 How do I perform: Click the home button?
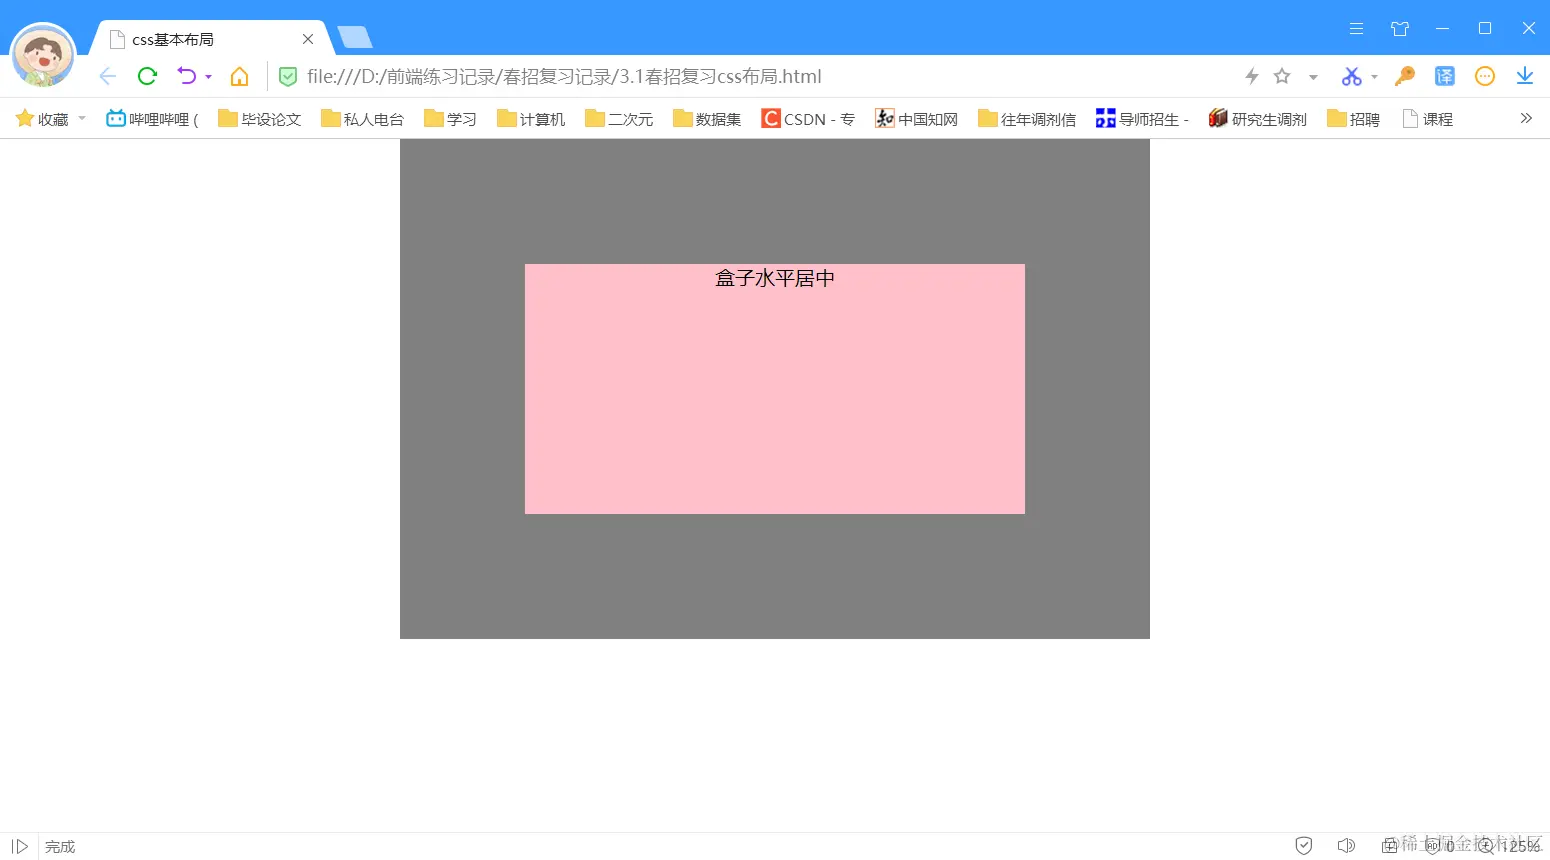[x=239, y=76]
